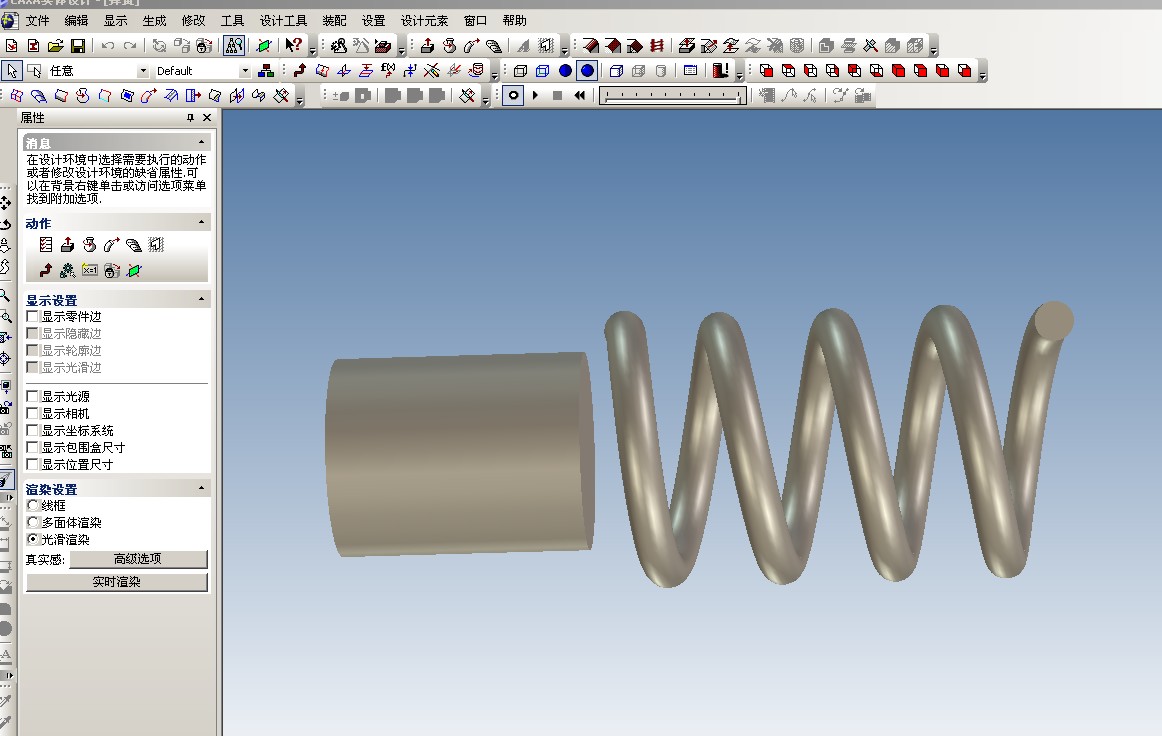Open the 窗口 menu
Screen dimensions: 1162x736
[x=475, y=21]
